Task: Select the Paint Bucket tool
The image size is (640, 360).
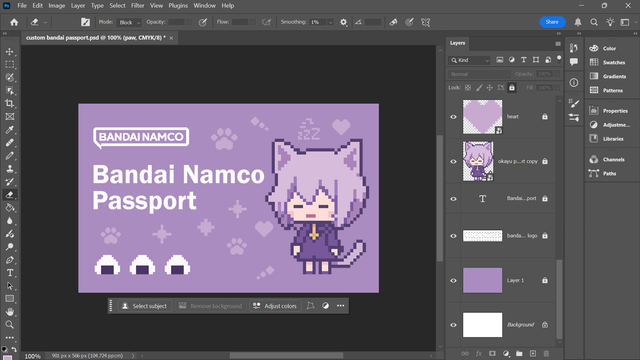Action: coord(9,208)
